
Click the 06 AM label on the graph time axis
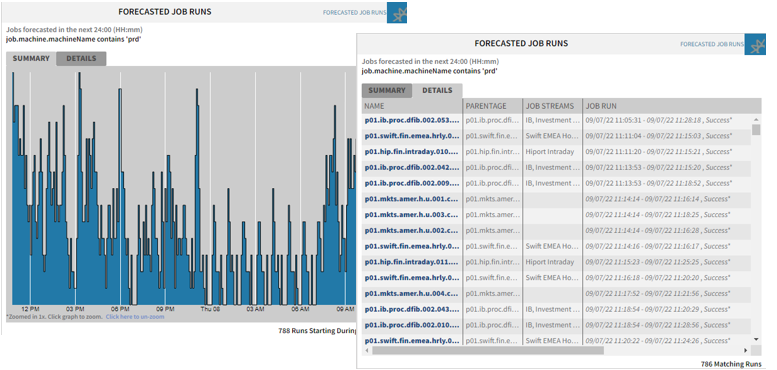300,309
